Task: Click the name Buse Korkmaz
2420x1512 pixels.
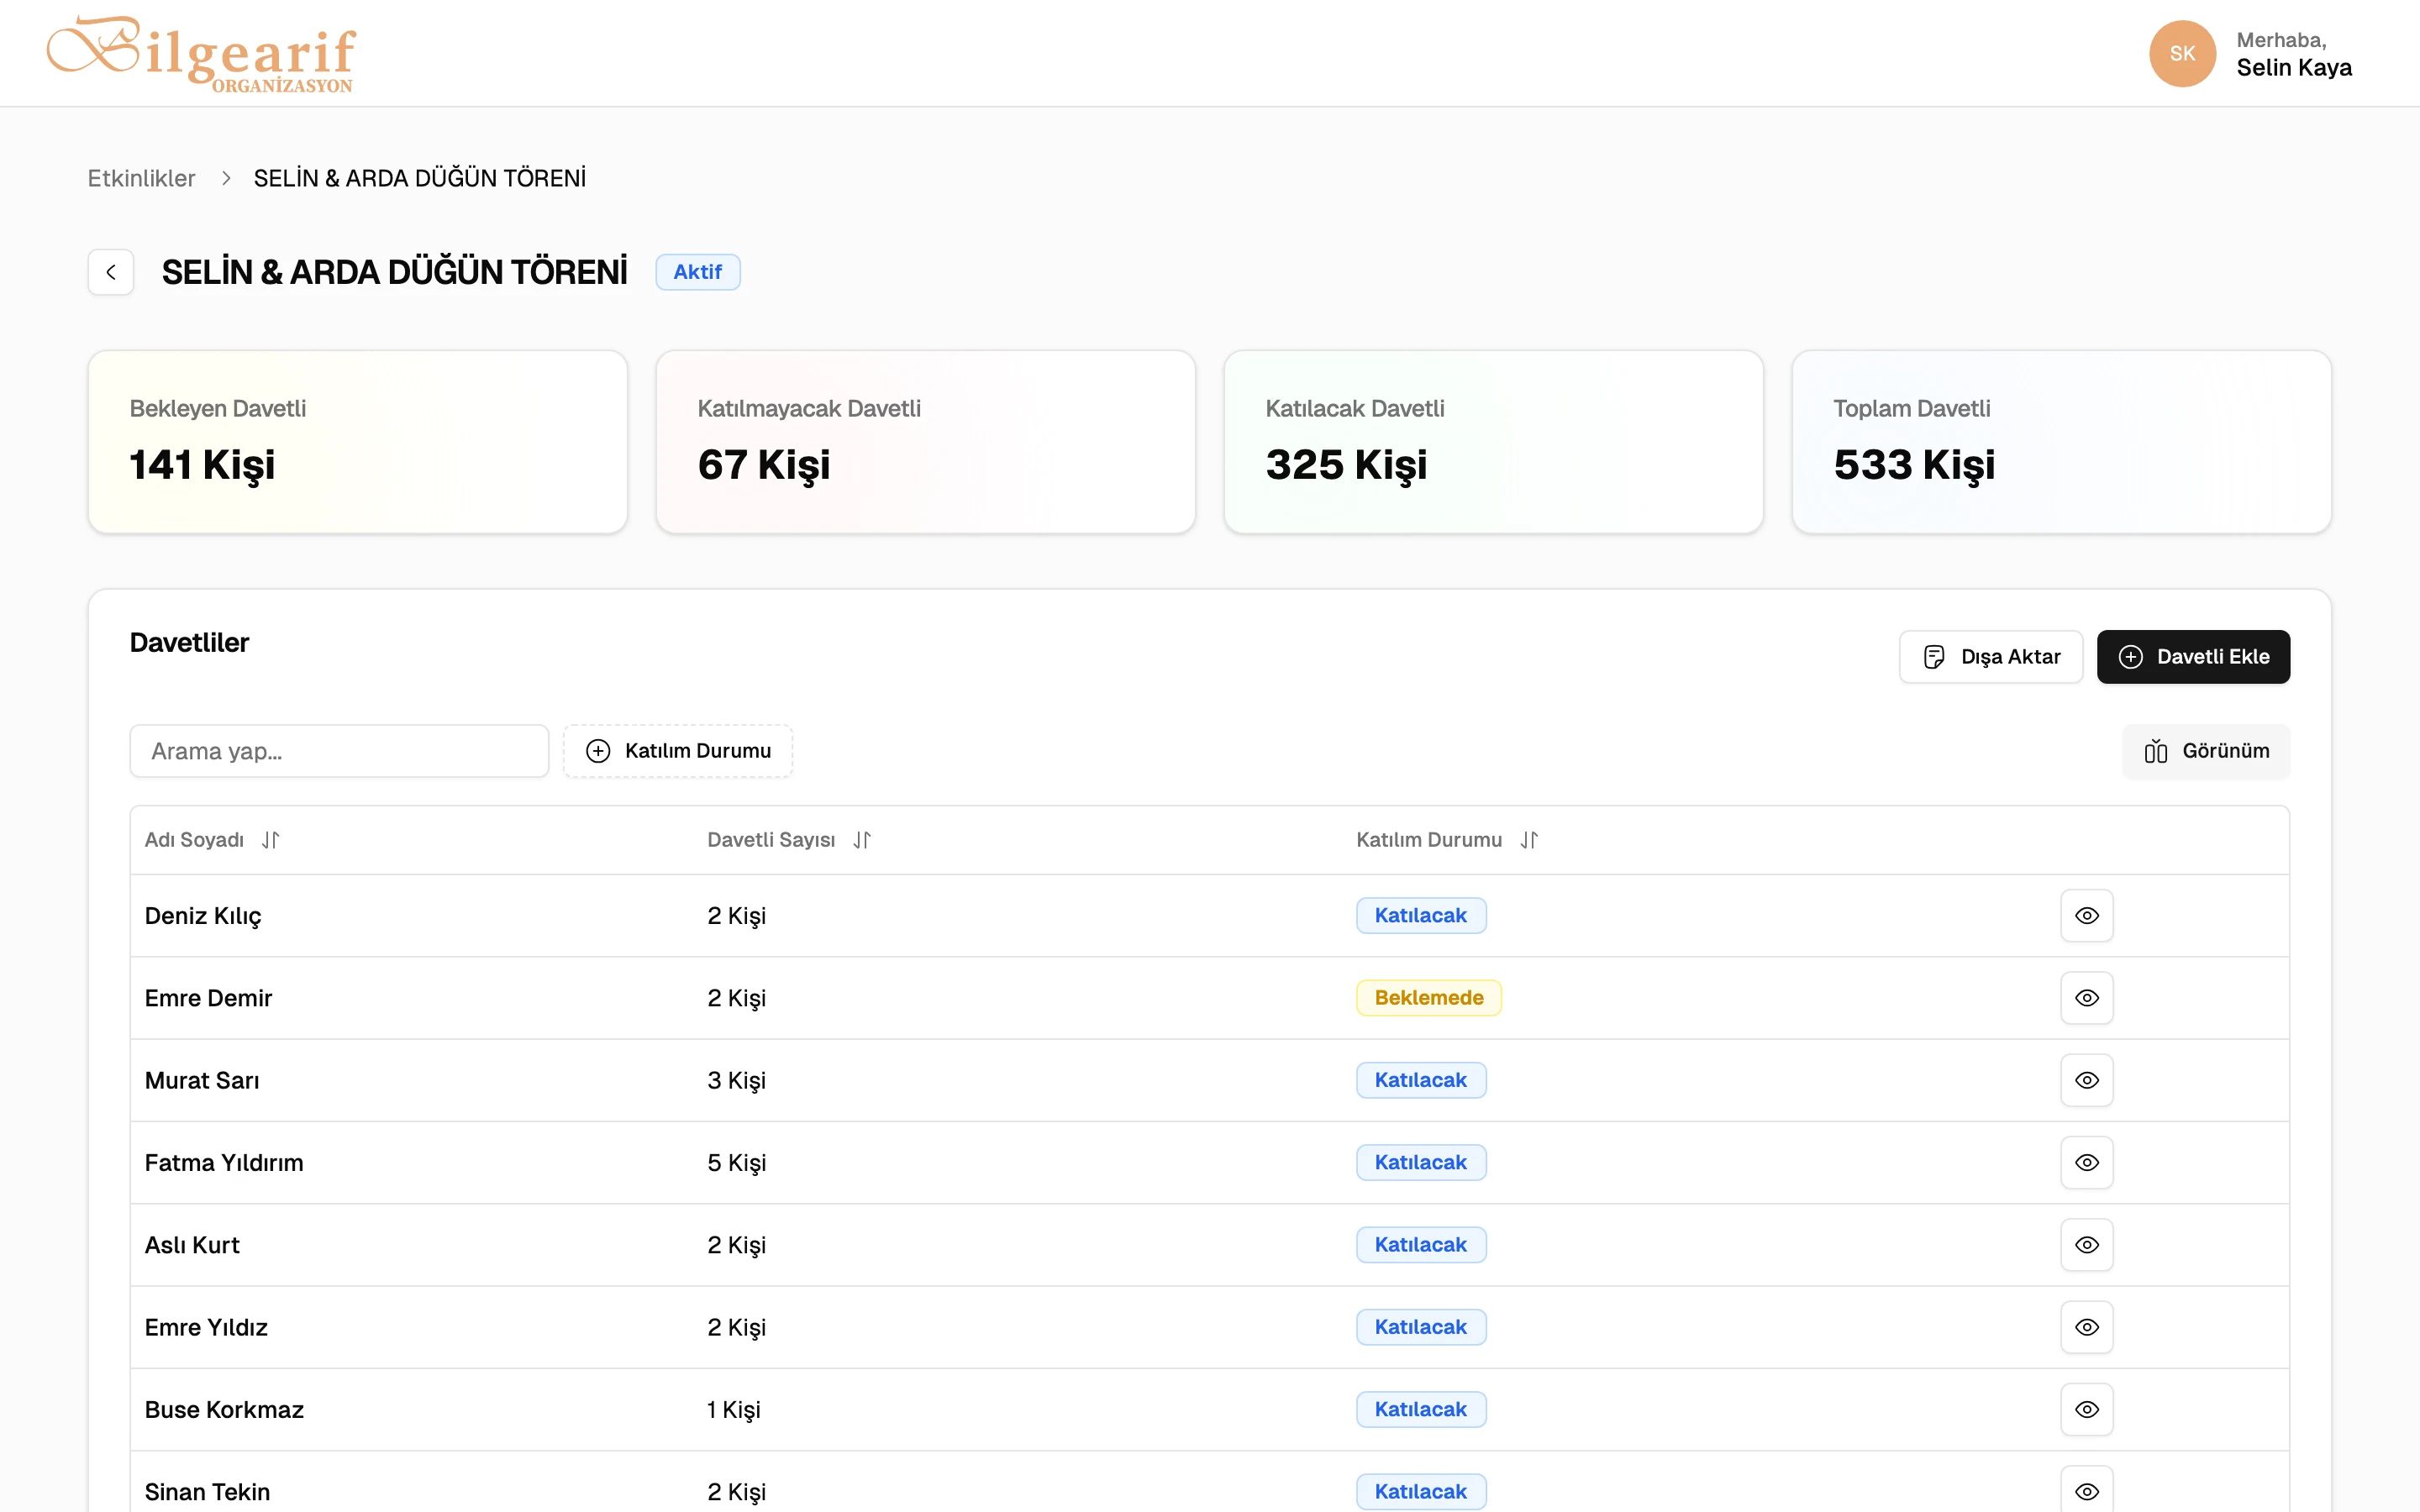Action: pyautogui.click(x=224, y=1409)
